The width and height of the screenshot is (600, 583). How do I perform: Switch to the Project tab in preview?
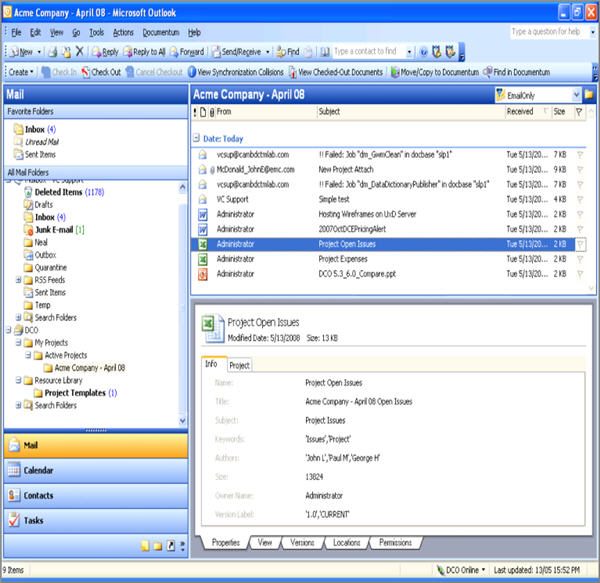coord(240,365)
